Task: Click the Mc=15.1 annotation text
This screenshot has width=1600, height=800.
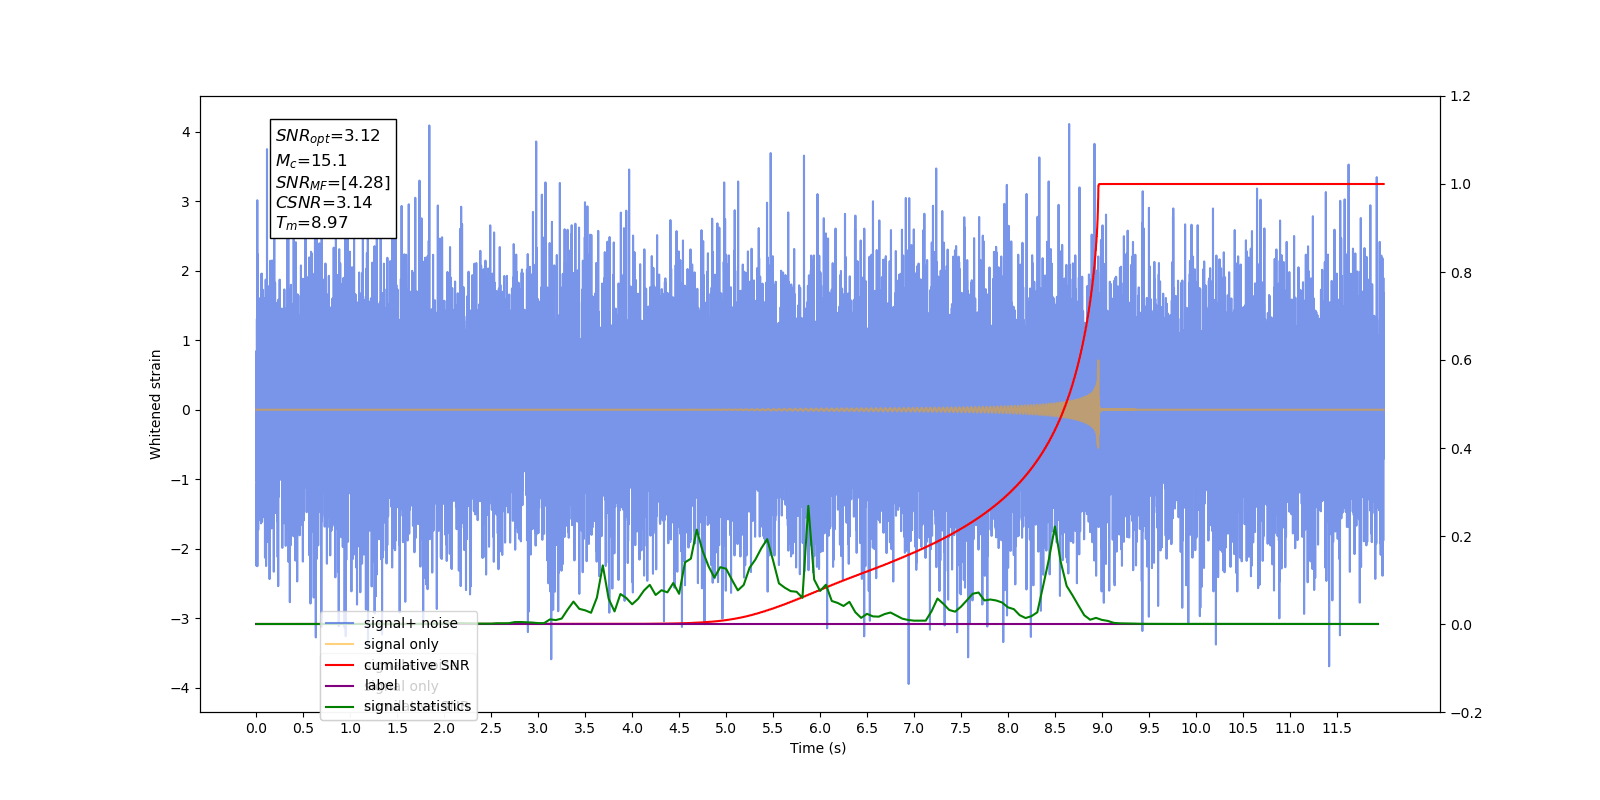Action: tap(312, 160)
